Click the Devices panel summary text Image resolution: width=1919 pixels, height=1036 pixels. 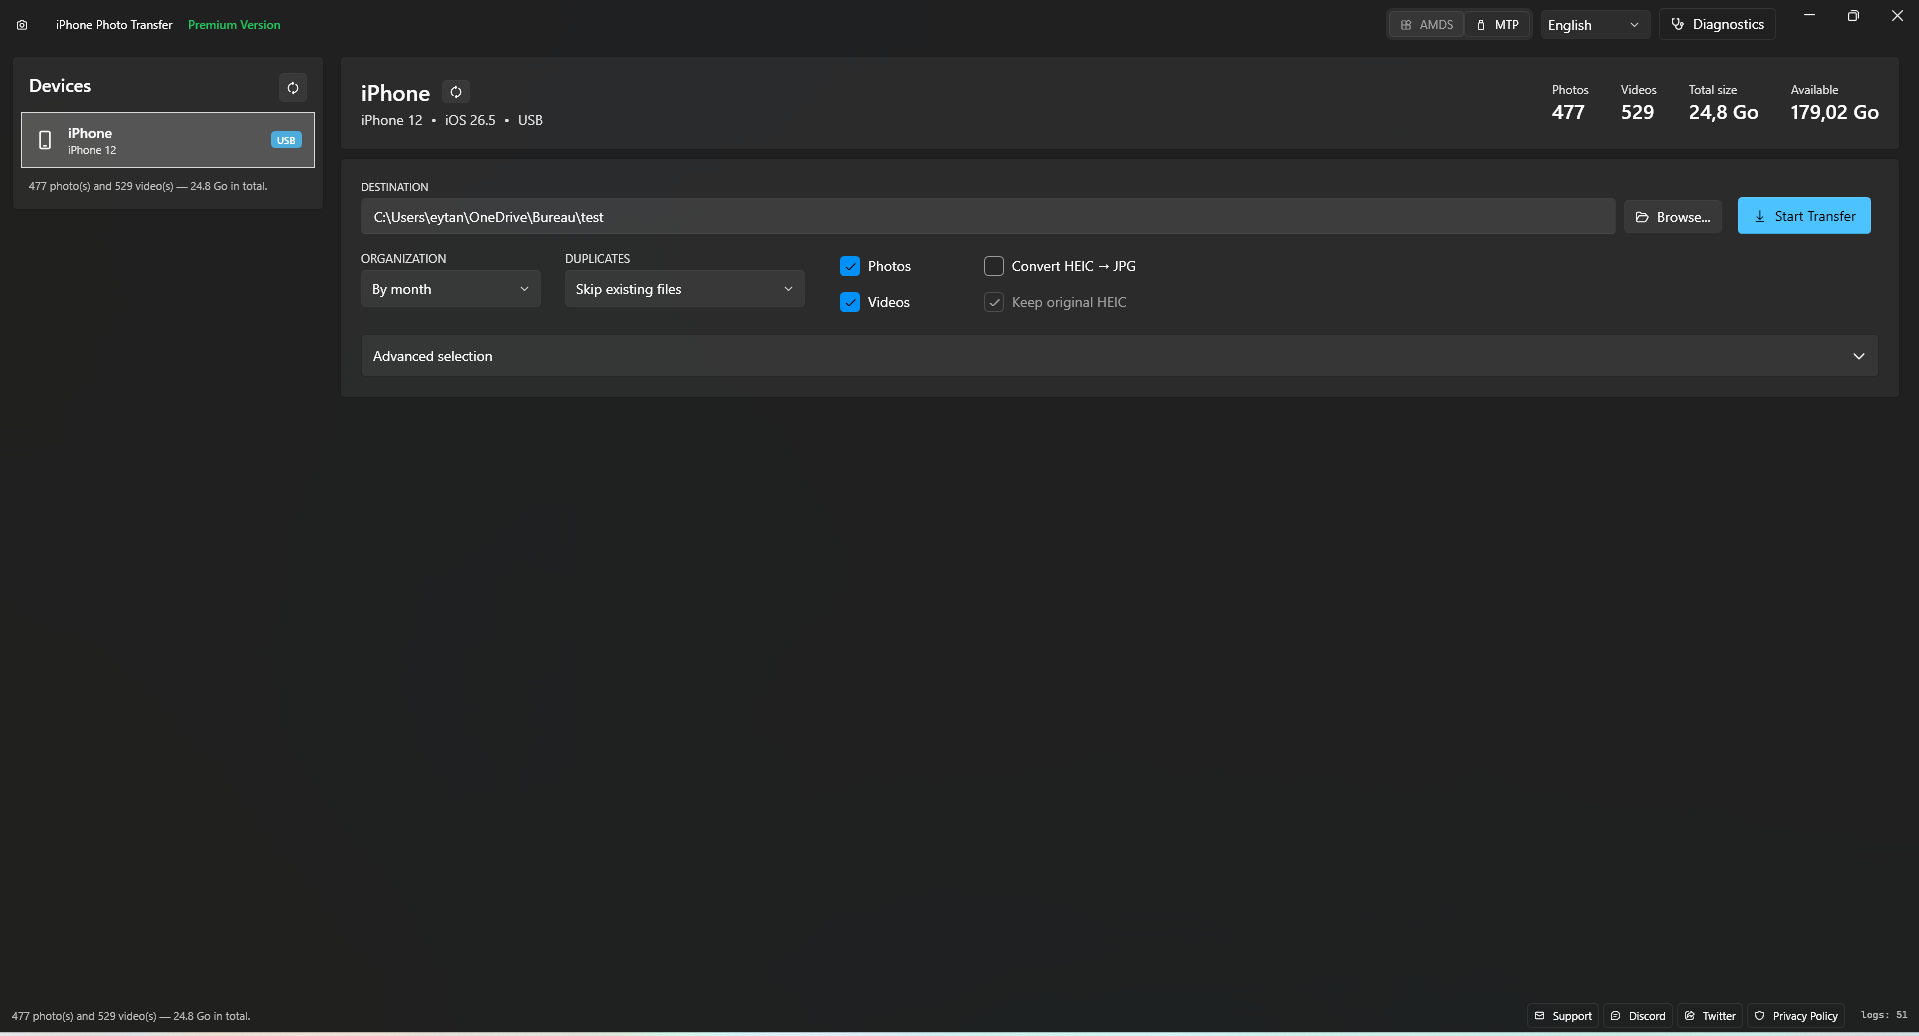148,186
